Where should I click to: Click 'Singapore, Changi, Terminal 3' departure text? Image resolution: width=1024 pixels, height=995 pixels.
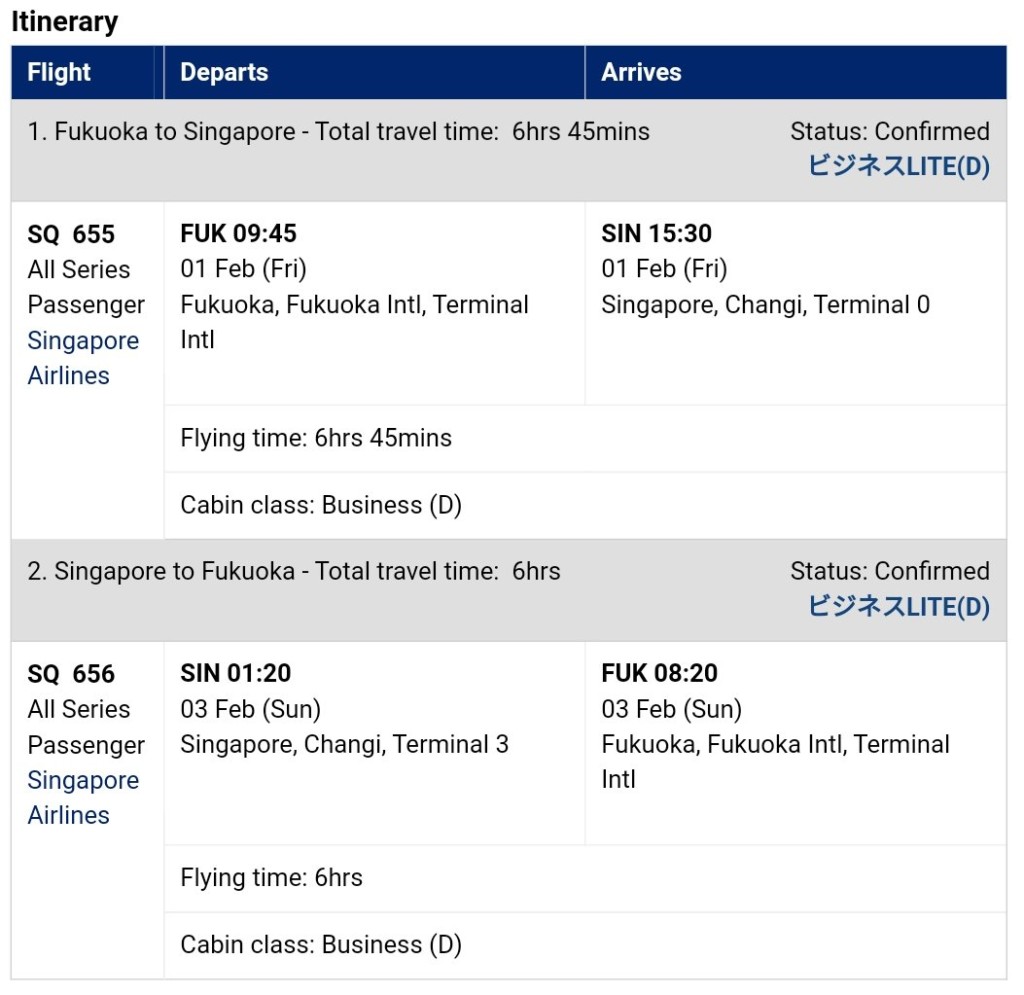pos(344,744)
